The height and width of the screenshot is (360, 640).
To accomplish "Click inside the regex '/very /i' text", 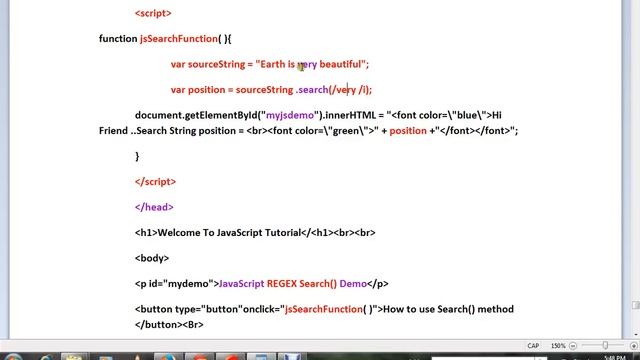I will pos(349,90).
